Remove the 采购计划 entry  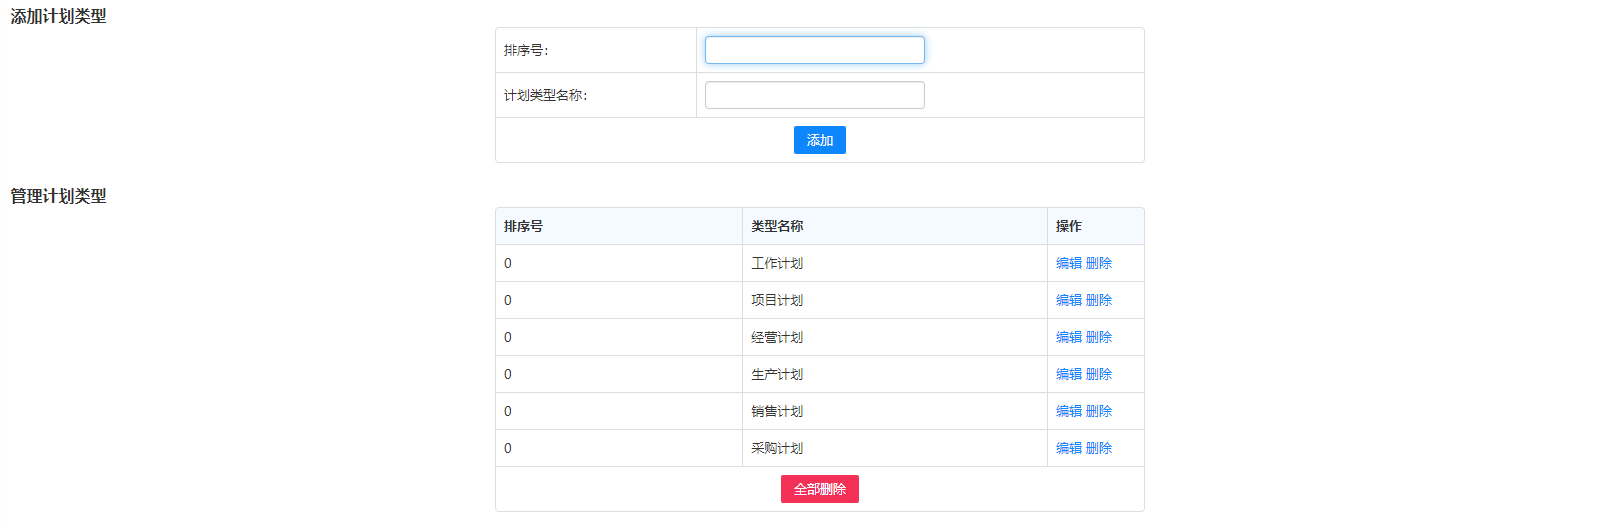coord(1098,448)
